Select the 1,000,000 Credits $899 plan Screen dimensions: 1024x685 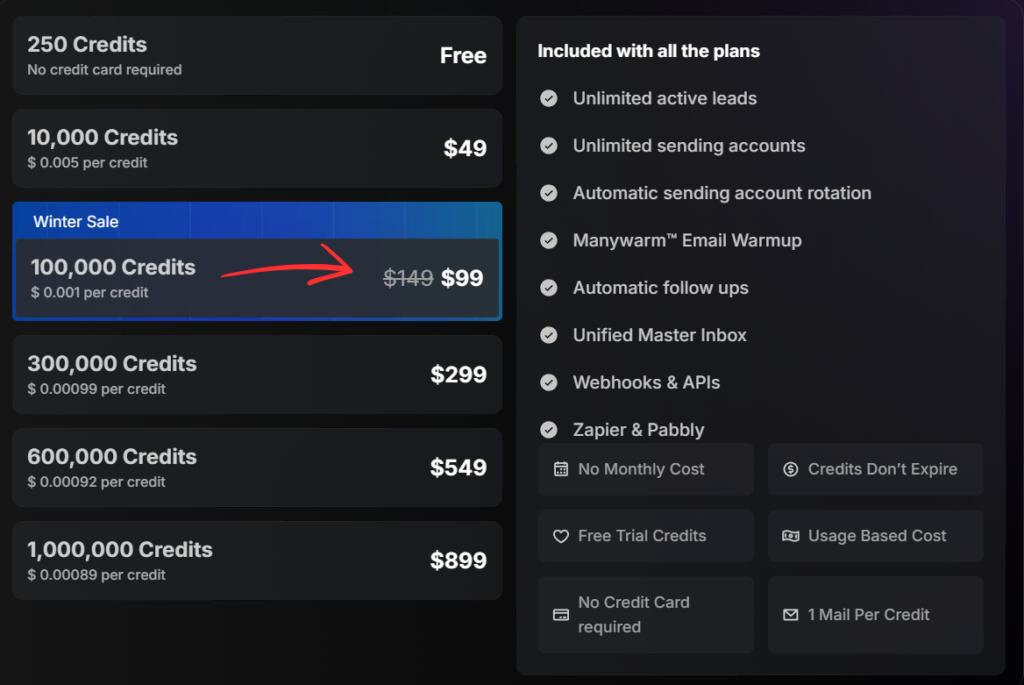[257, 560]
